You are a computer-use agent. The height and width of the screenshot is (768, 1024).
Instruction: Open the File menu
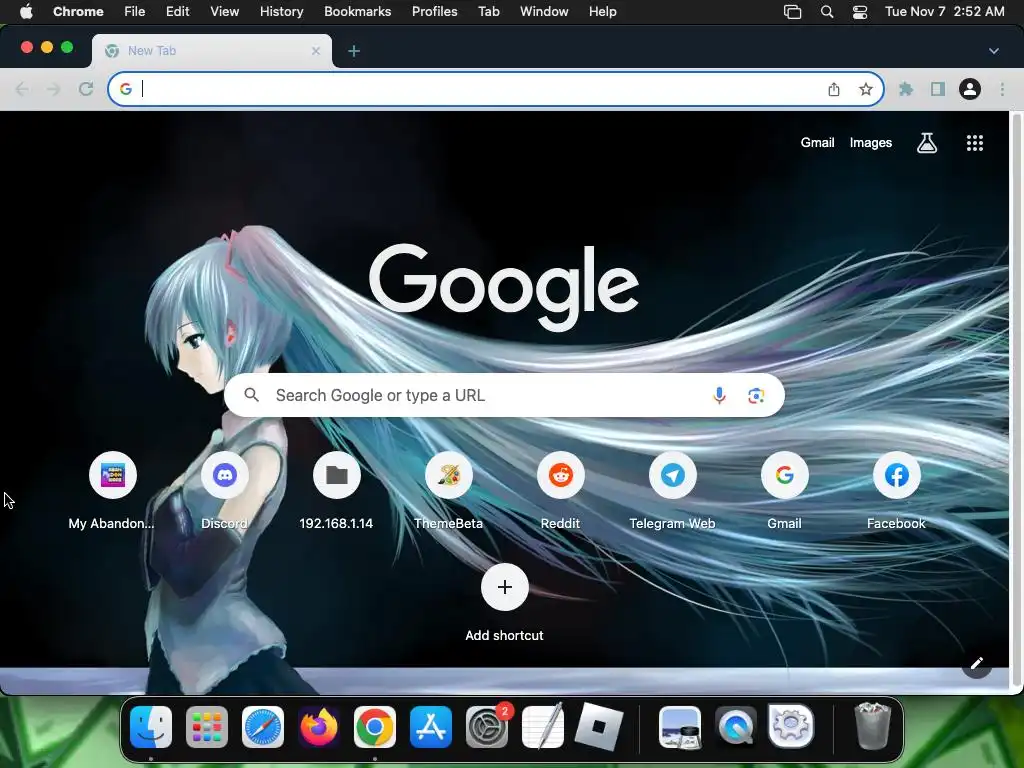(x=135, y=11)
